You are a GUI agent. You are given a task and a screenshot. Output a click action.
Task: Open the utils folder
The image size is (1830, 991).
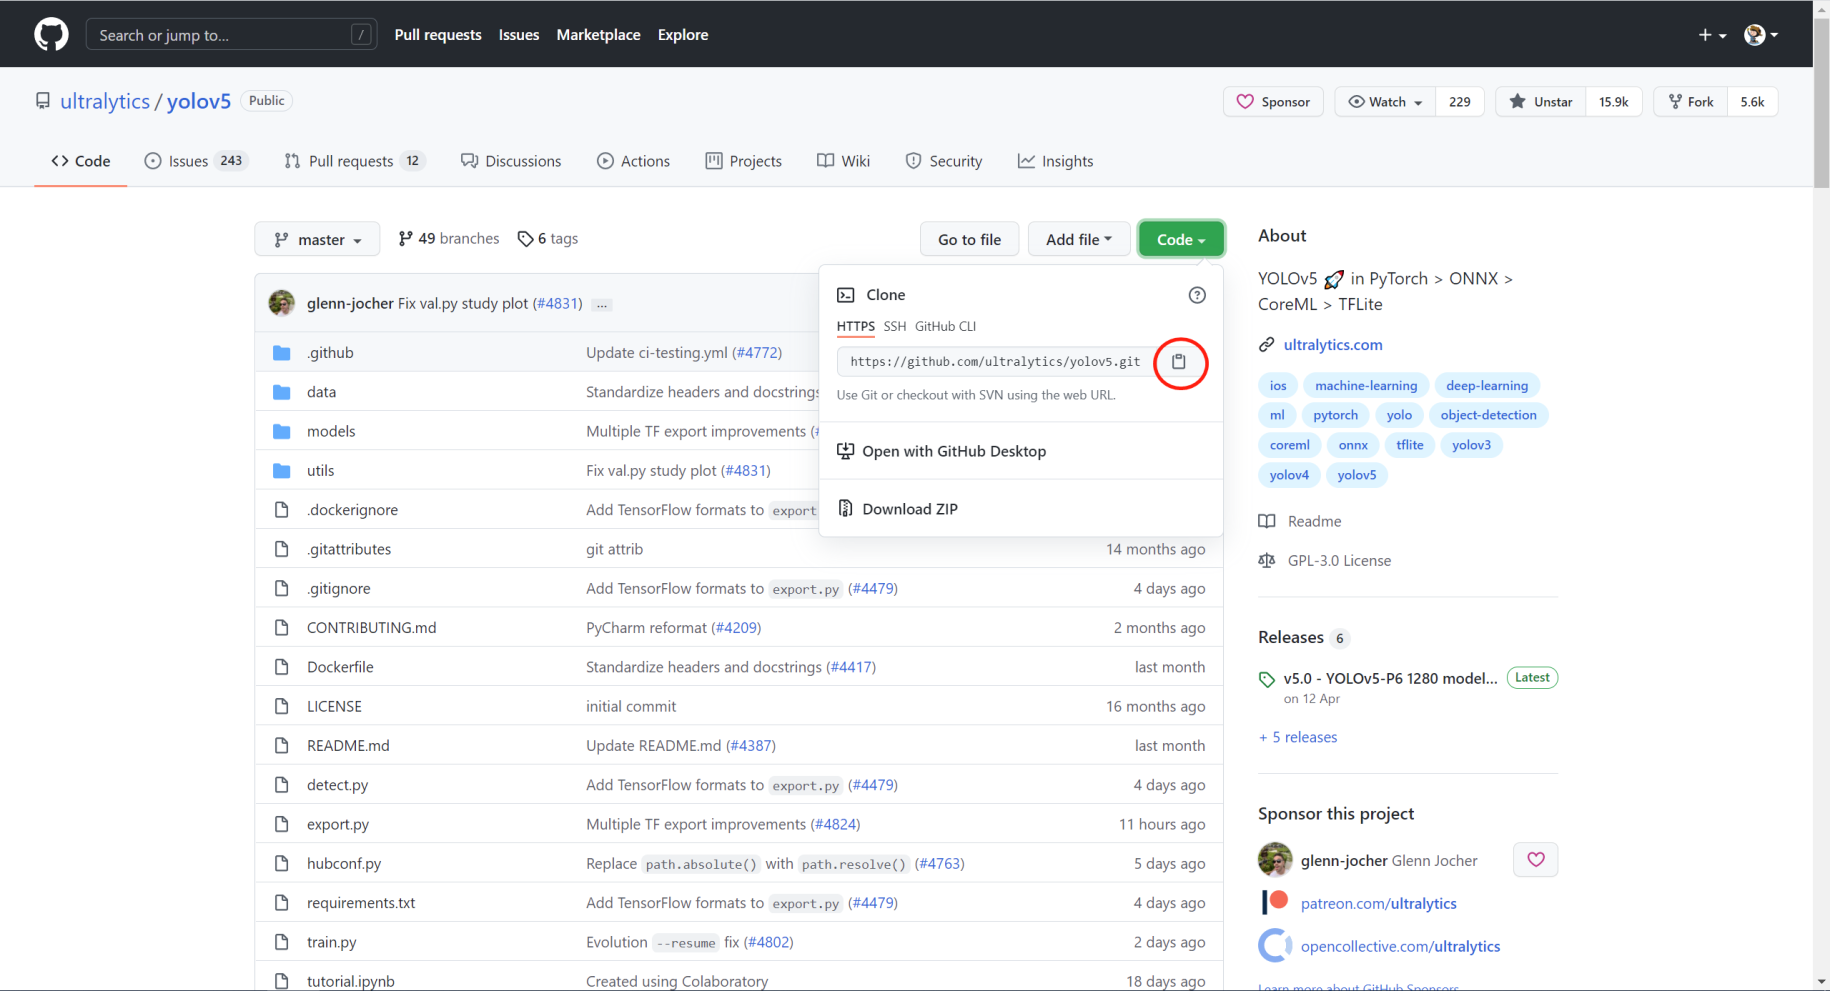pos(320,471)
